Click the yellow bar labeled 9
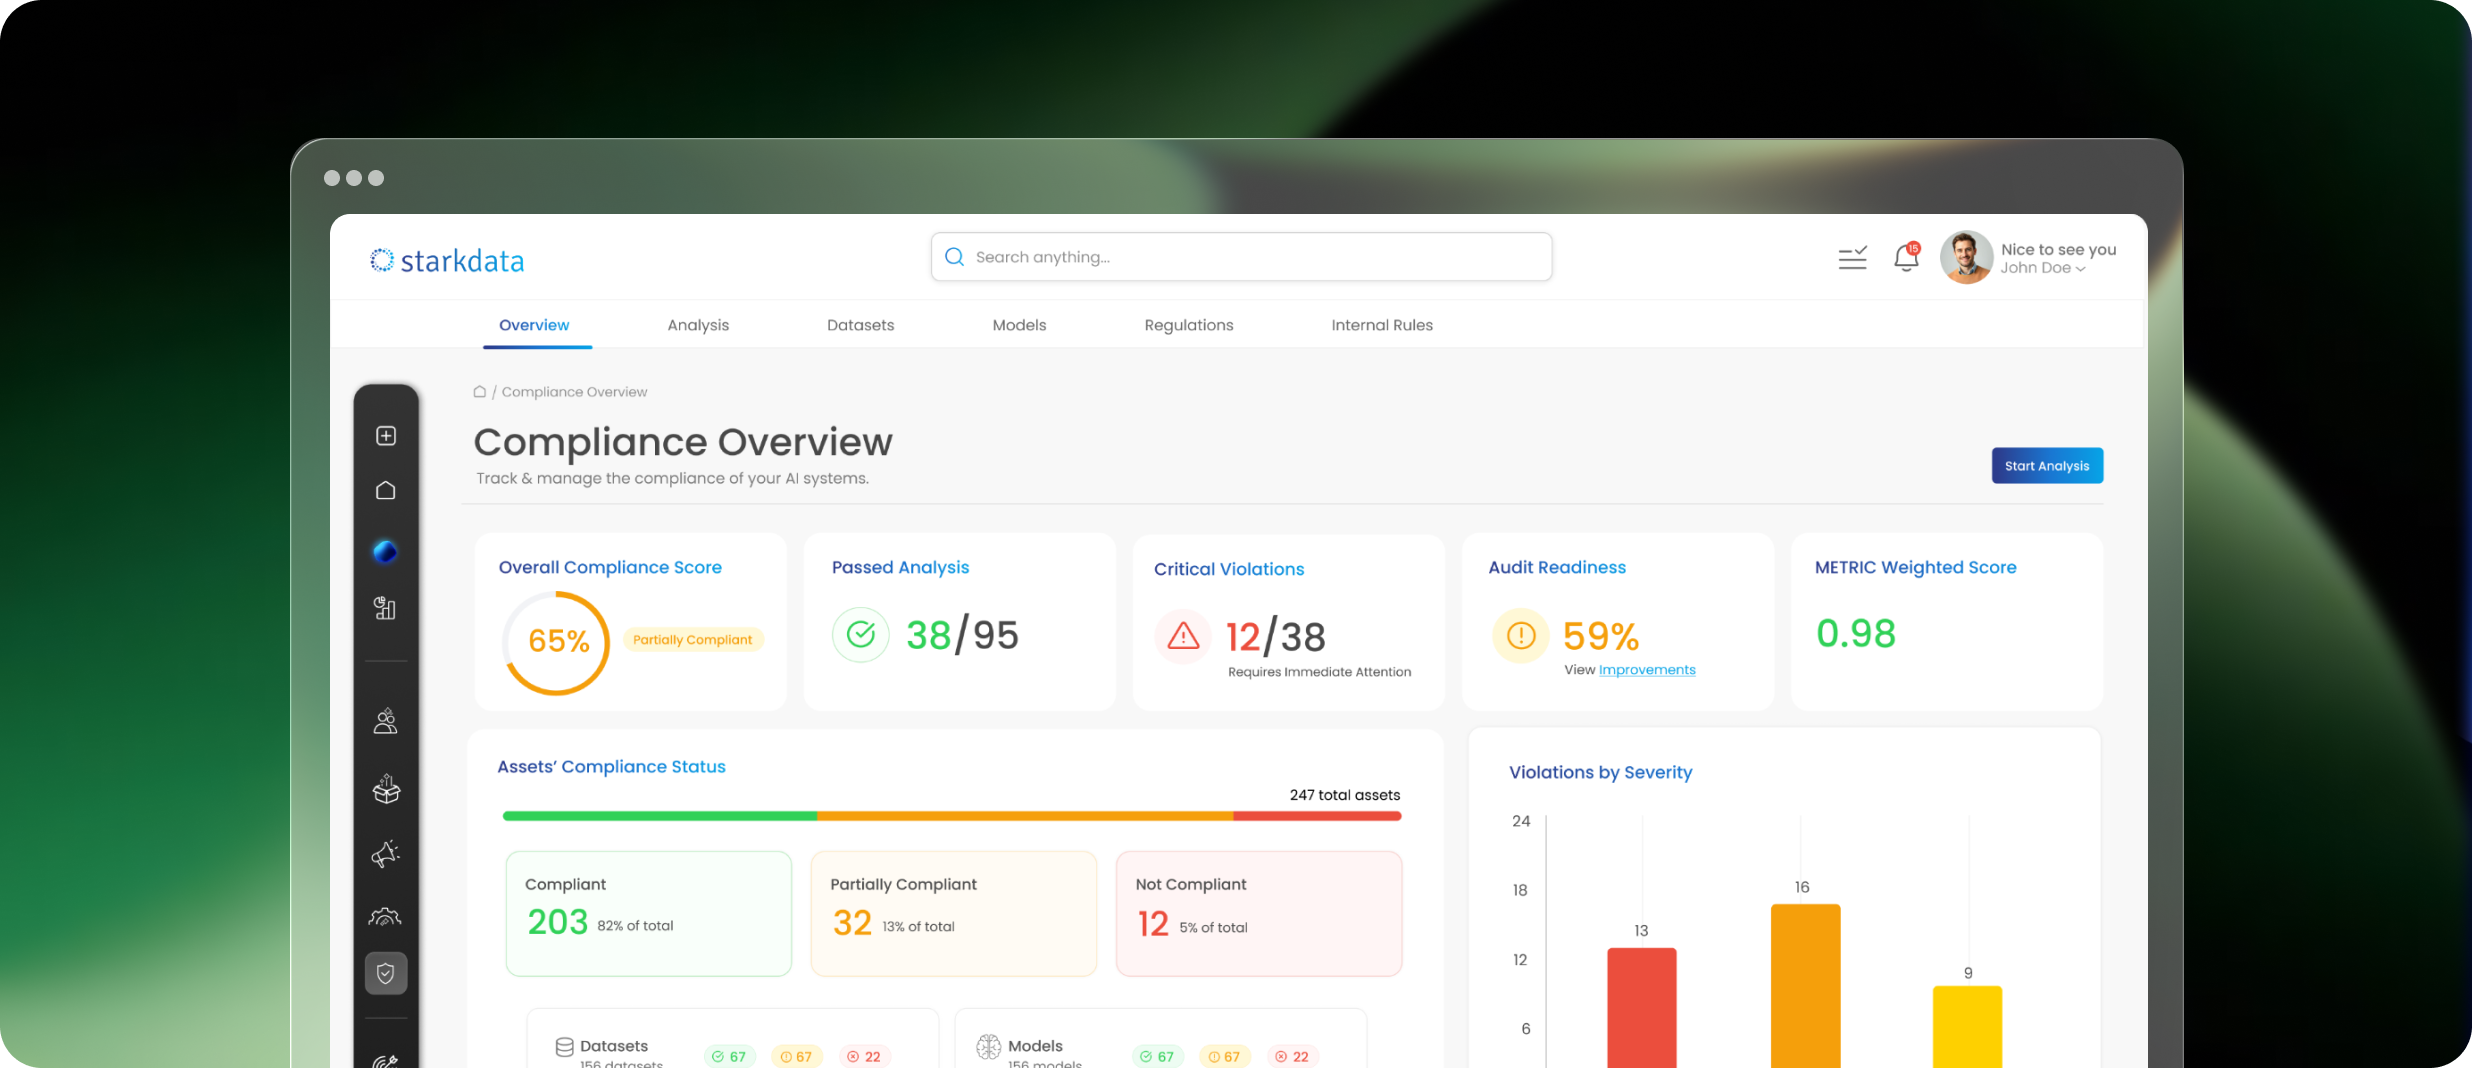Screen dimensions: 2472x1068 click(x=1968, y=1027)
